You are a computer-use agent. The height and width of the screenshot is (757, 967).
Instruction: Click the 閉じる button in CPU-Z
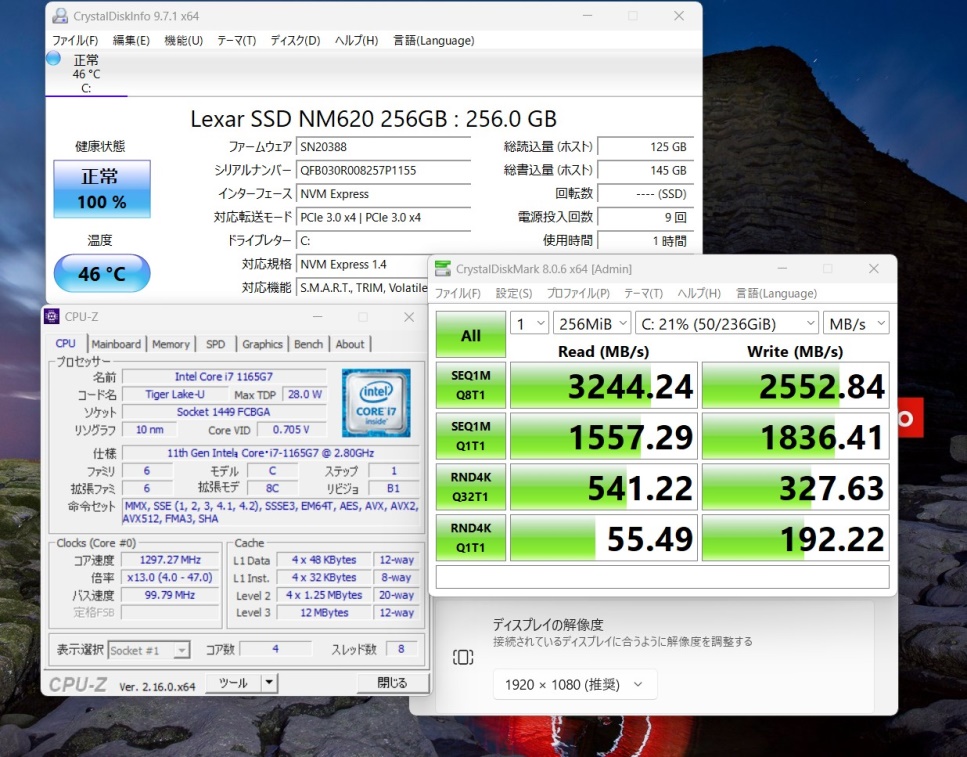[x=392, y=683]
